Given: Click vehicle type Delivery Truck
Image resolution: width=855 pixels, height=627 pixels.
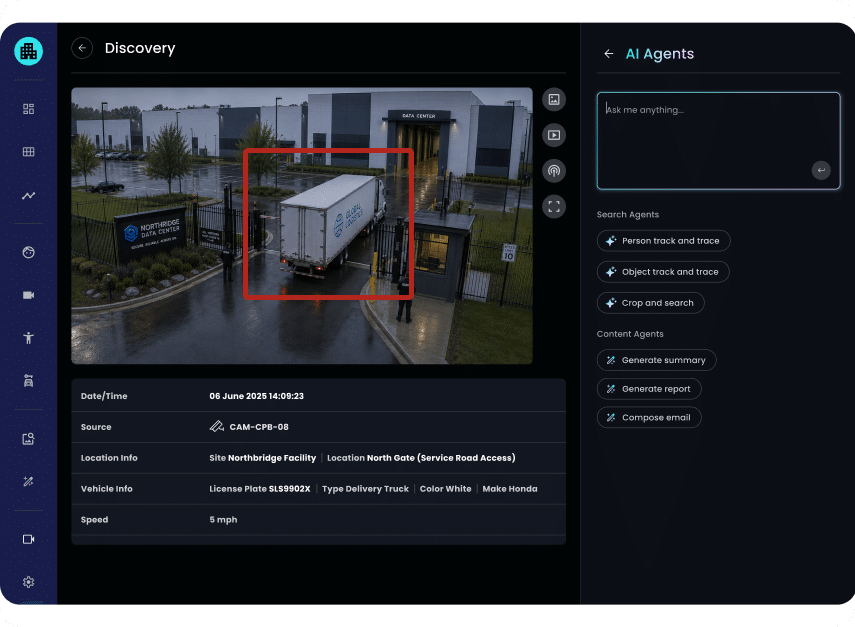Looking at the screenshot, I should [377, 489].
